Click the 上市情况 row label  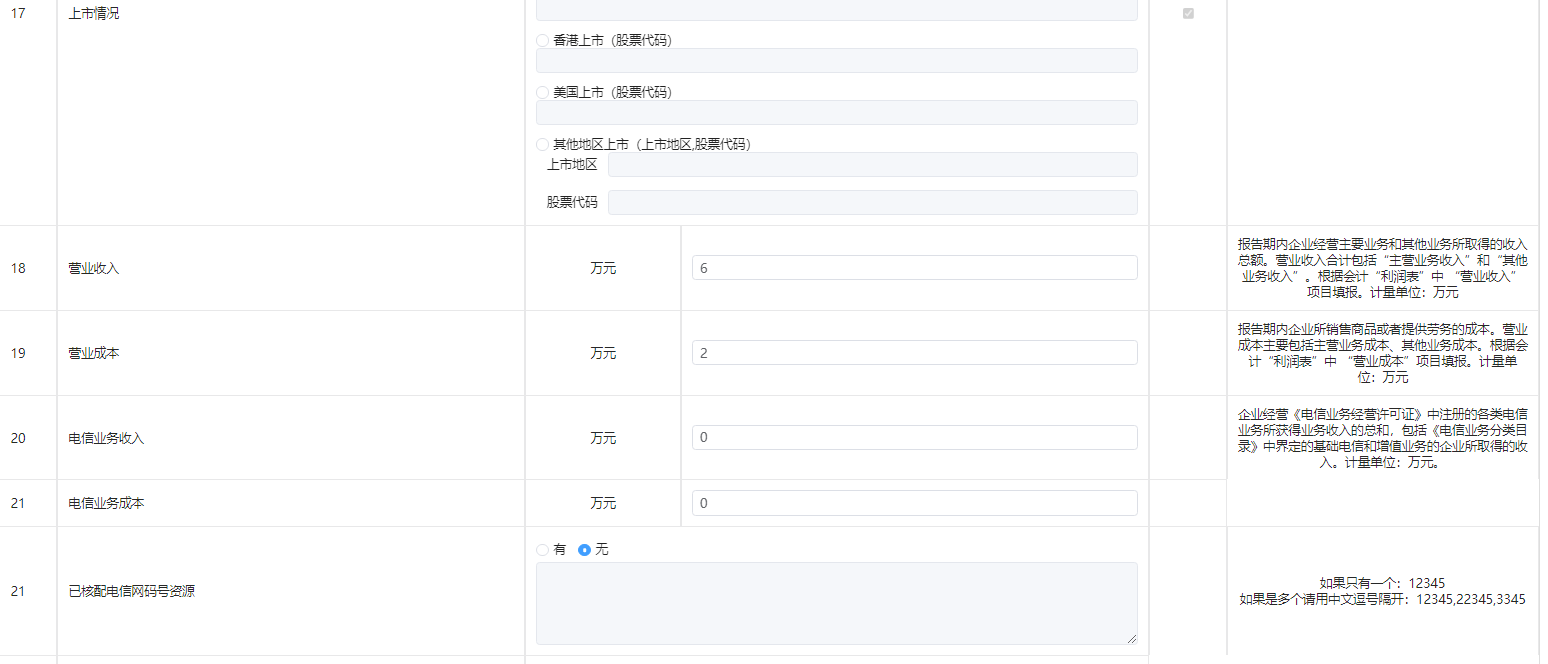94,14
